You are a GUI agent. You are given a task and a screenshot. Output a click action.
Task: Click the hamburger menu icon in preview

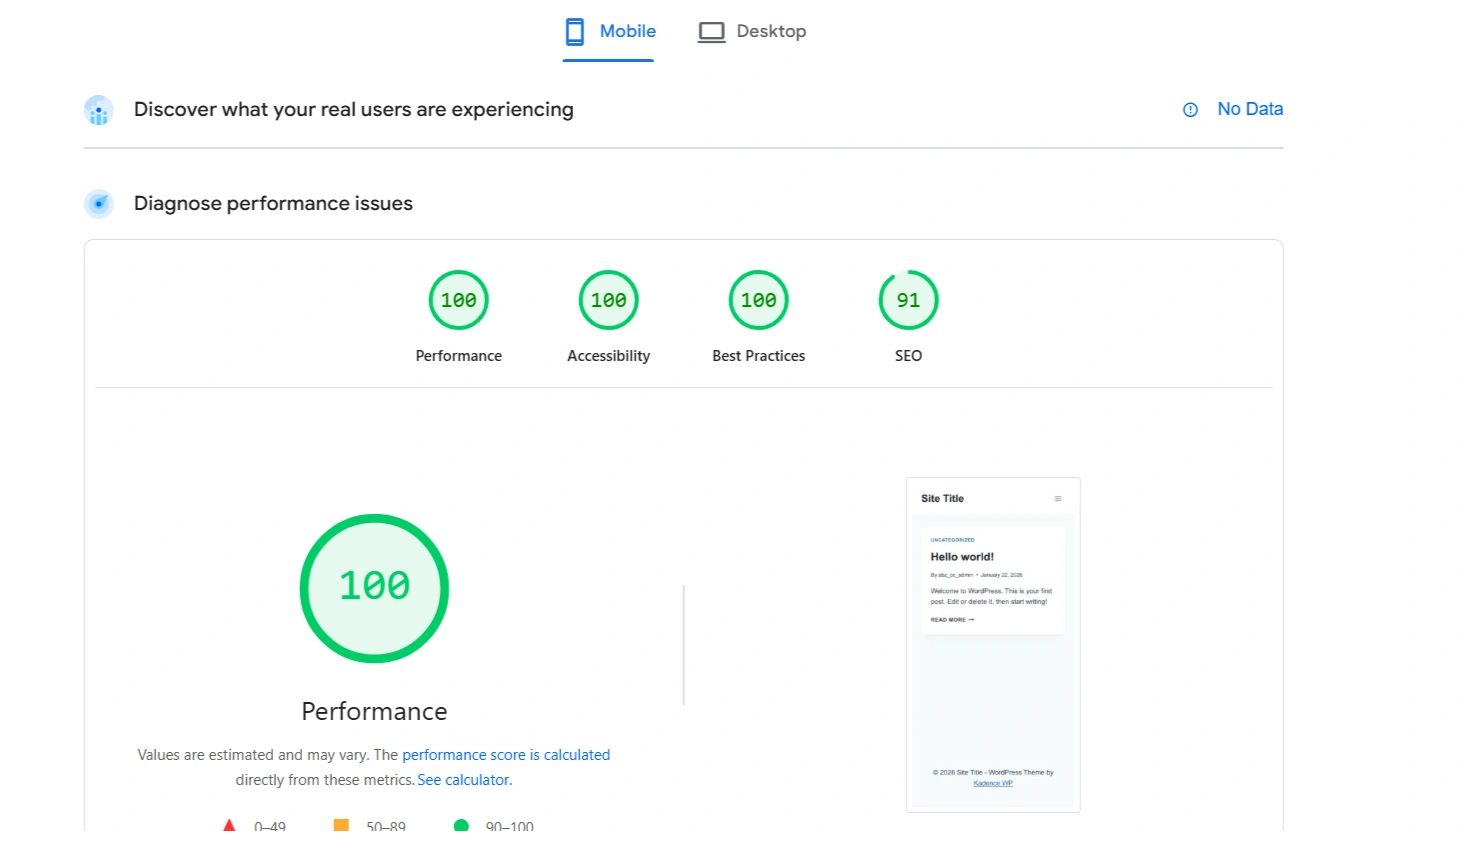click(1058, 498)
